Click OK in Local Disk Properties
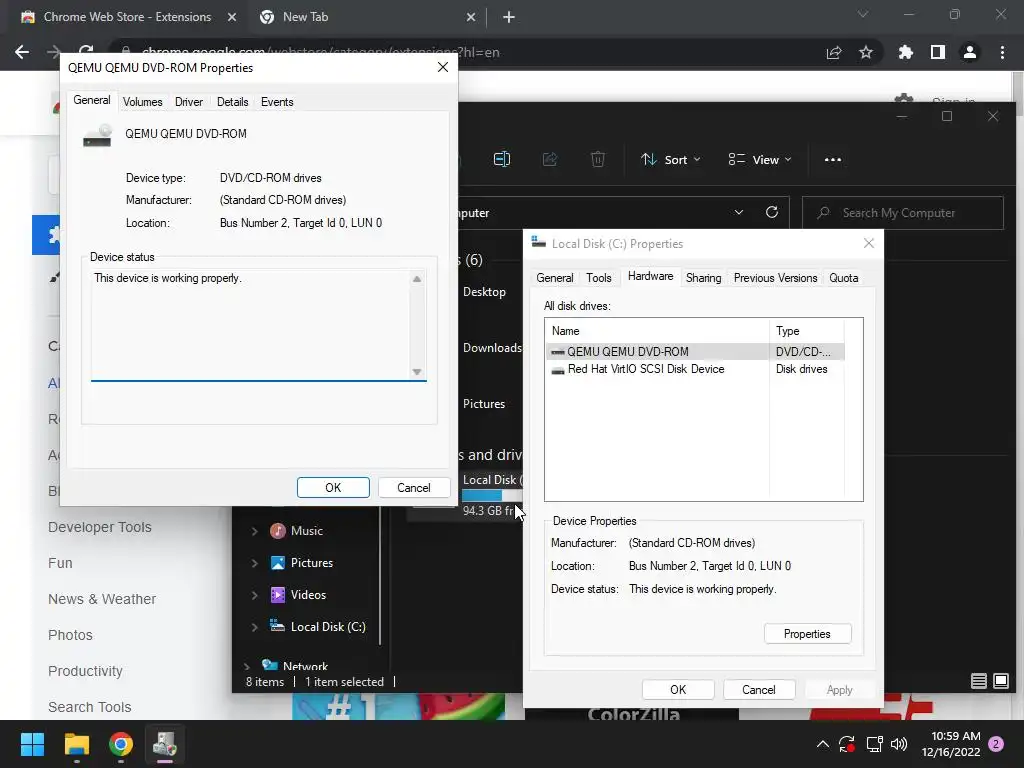This screenshot has height=768, width=1024. (678, 690)
